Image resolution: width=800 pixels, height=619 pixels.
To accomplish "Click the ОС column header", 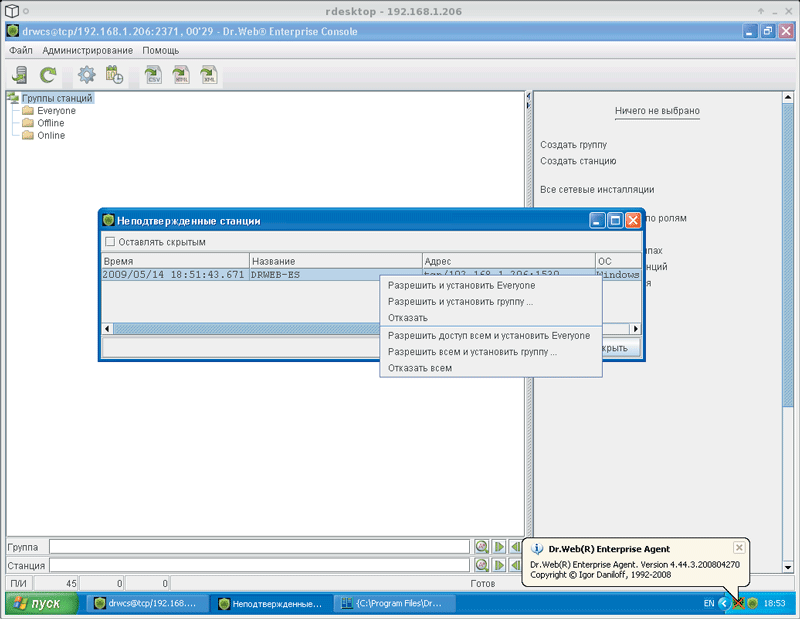I will click(618, 261).
